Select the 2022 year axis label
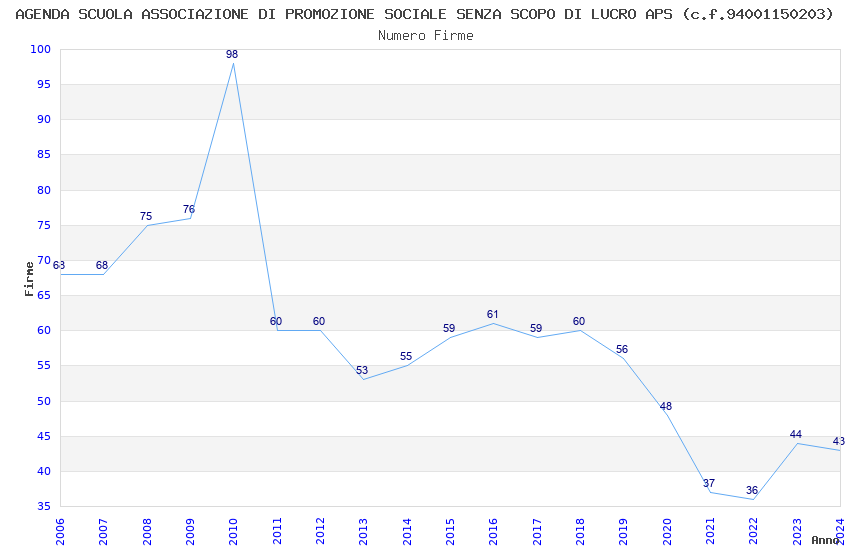850x550 pixels. (754, 531)
